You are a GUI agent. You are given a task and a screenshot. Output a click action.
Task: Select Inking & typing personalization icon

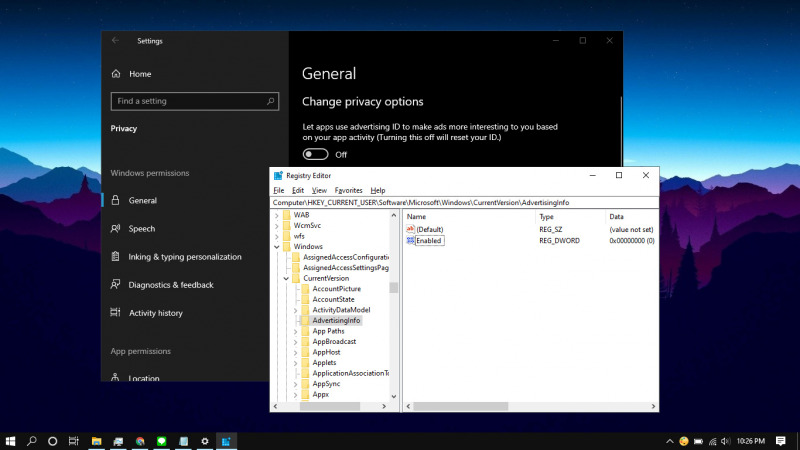coord(116,257)
